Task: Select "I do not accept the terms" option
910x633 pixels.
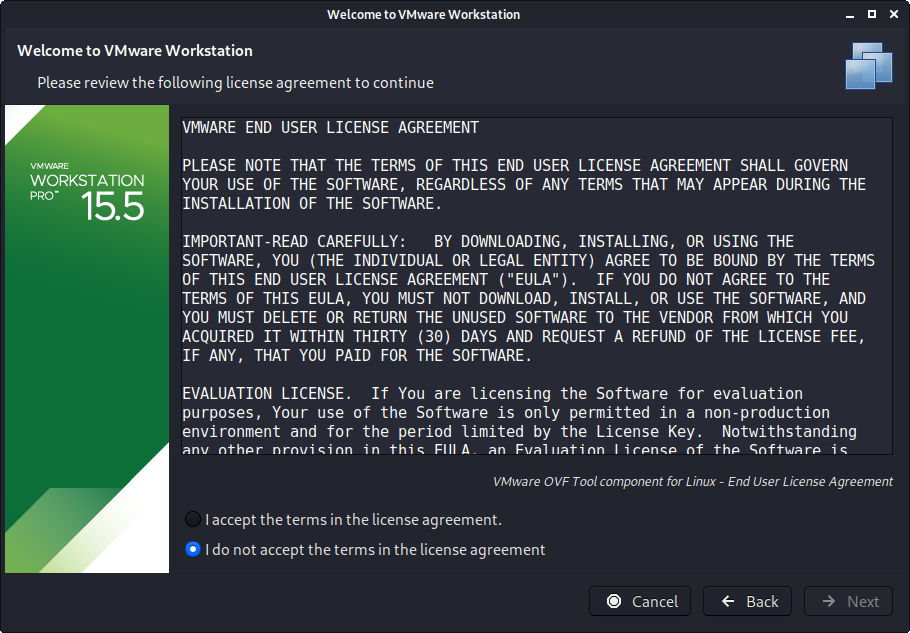Action: pyautogui.click(x=193, y=549)
